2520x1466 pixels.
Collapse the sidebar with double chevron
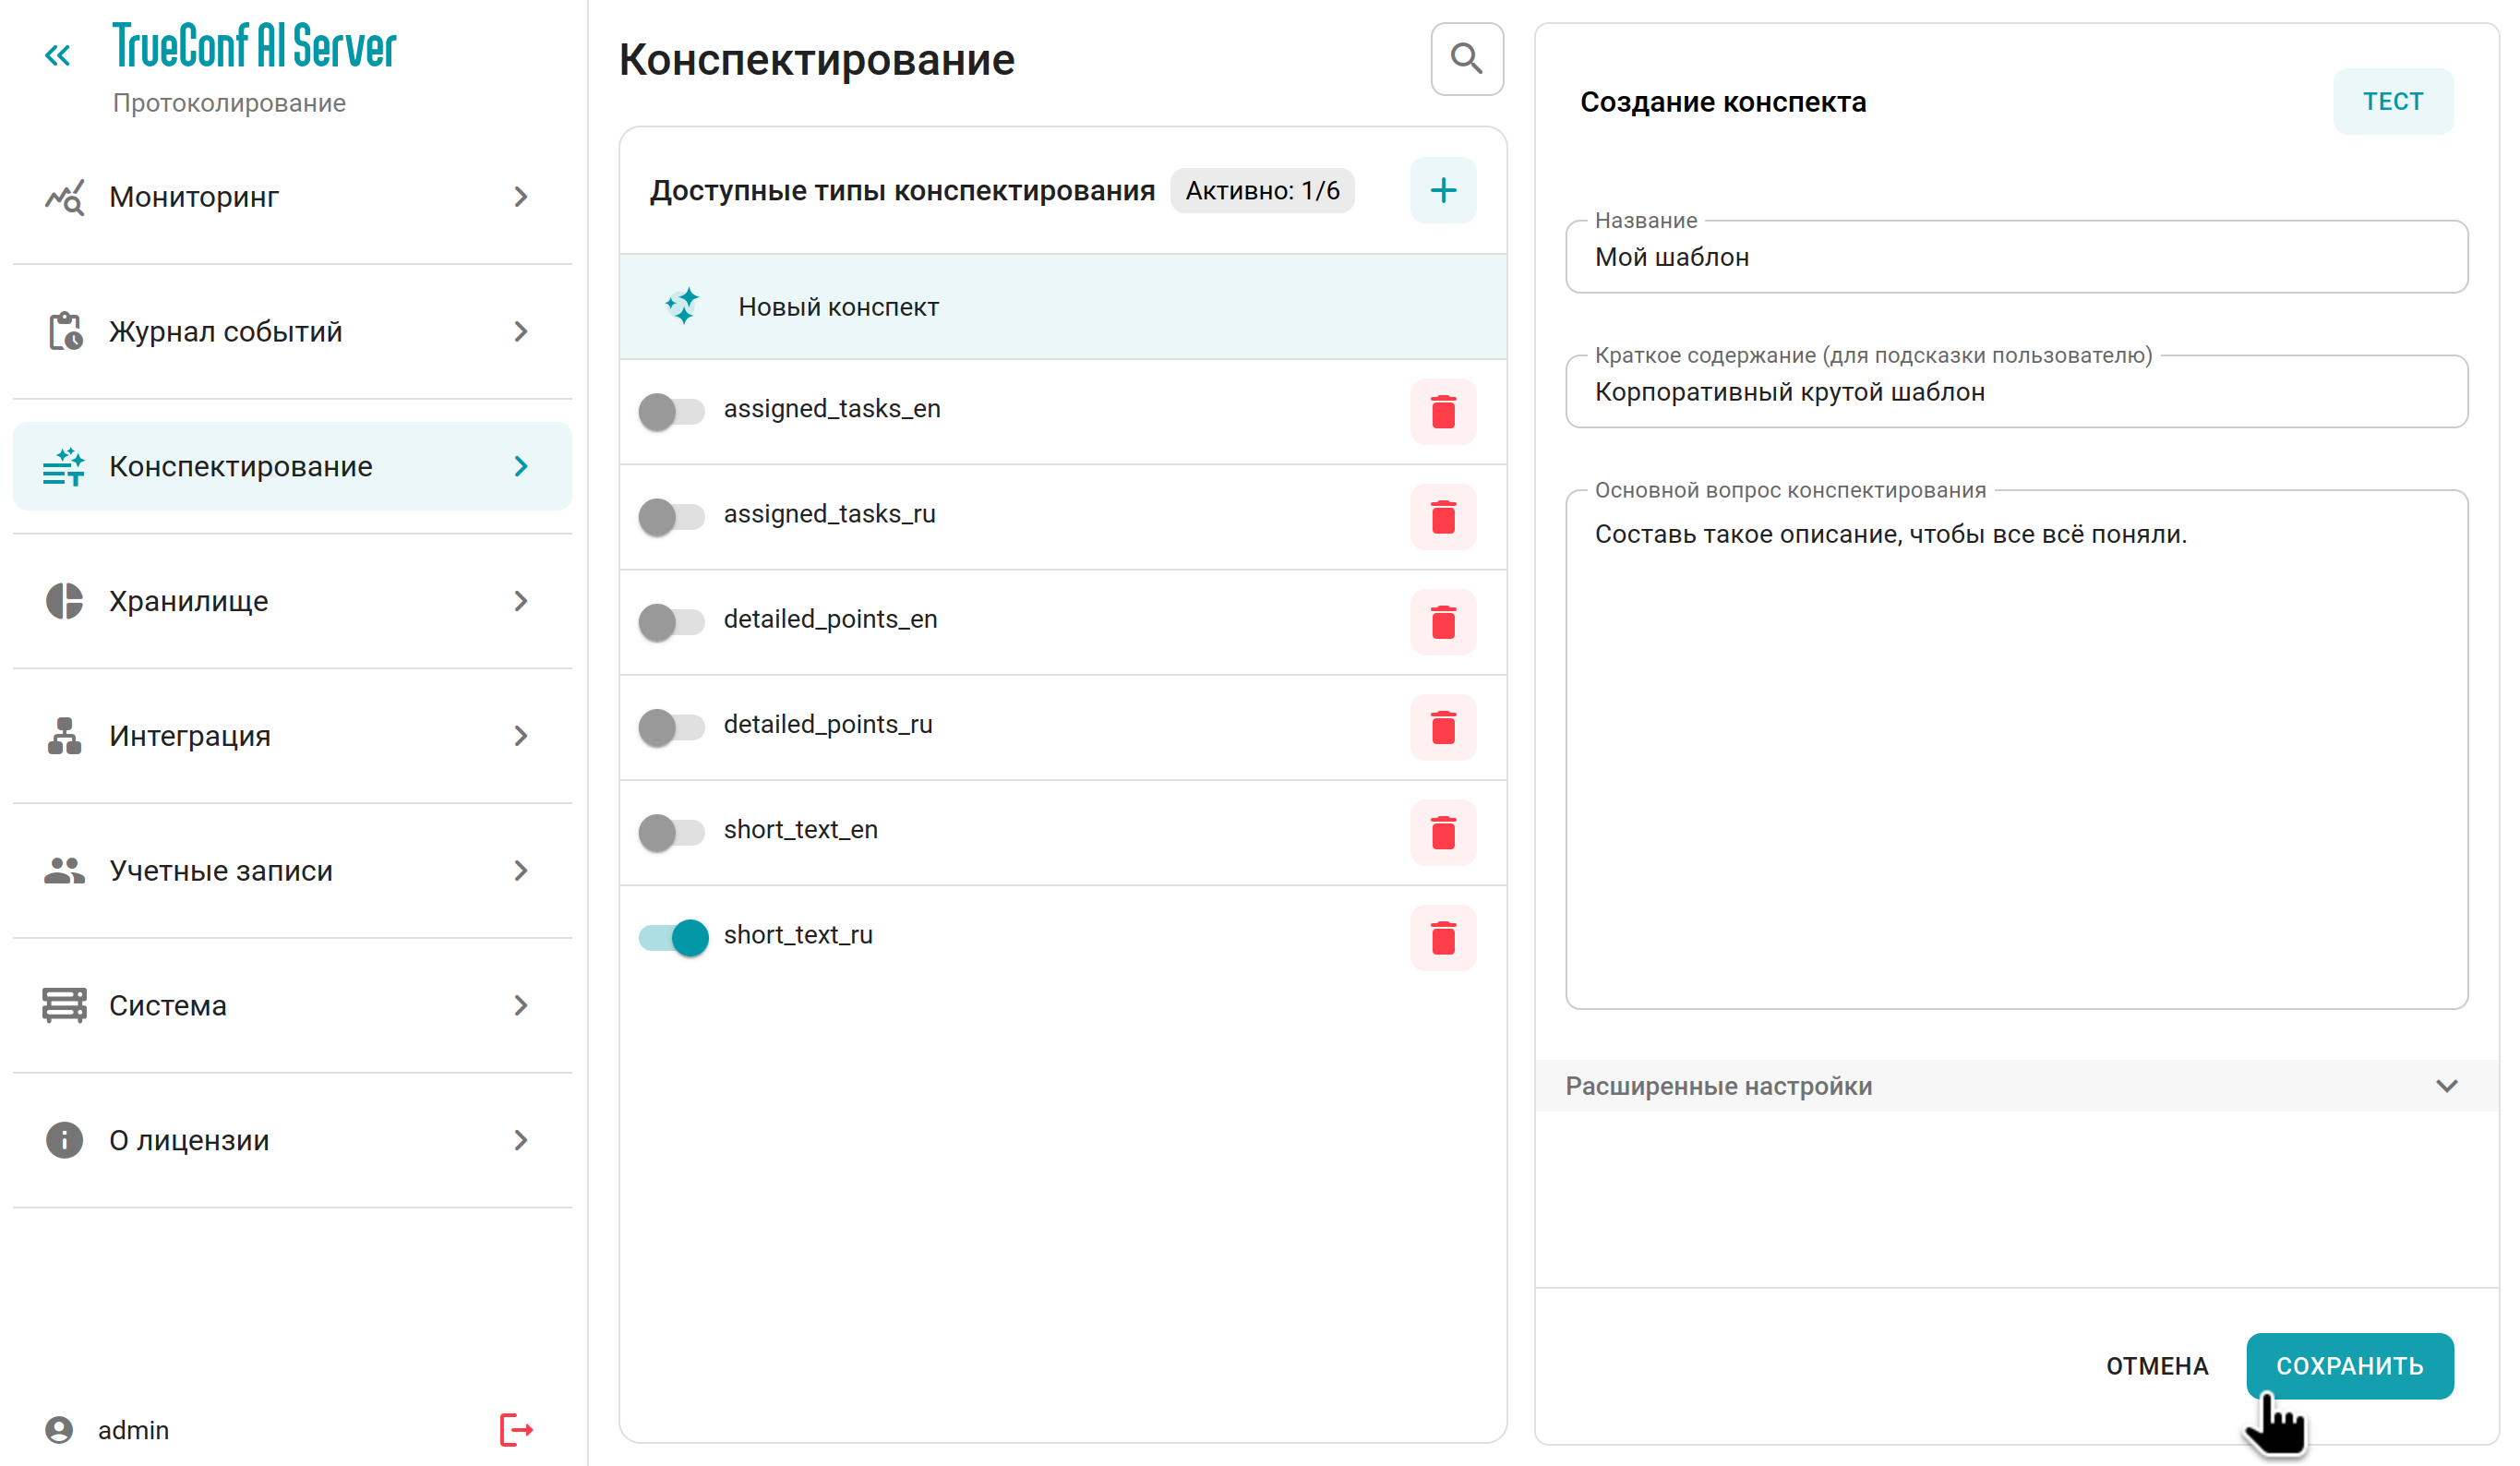[x=58, y=54]
